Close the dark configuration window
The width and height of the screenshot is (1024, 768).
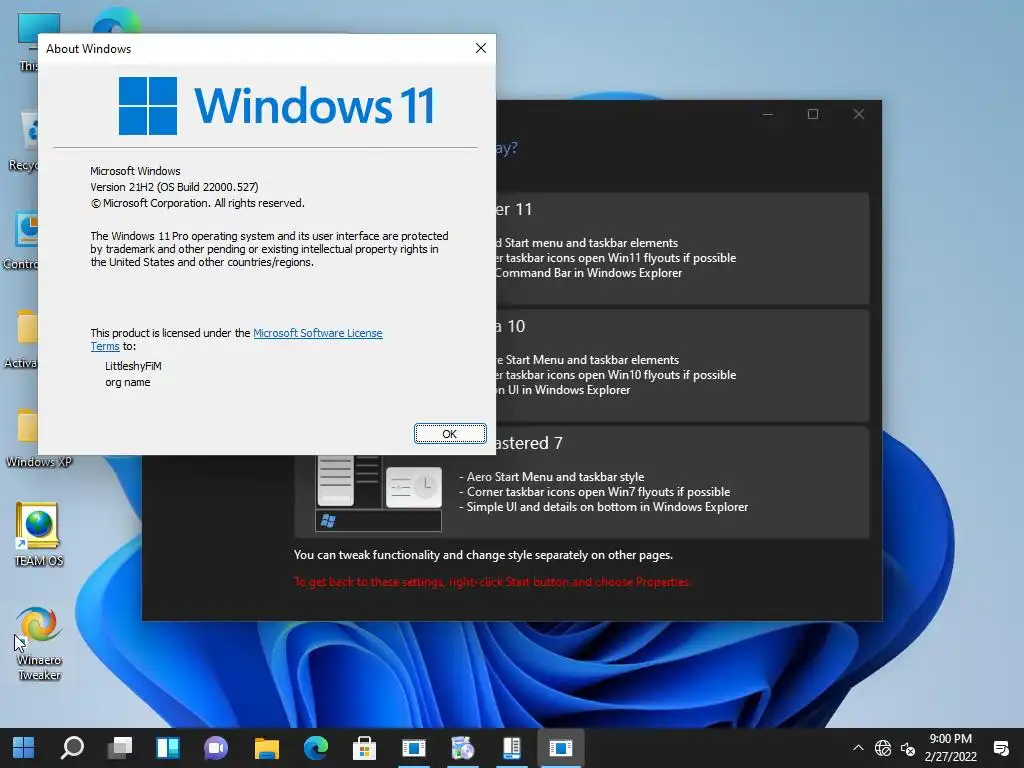pos(859,114)
